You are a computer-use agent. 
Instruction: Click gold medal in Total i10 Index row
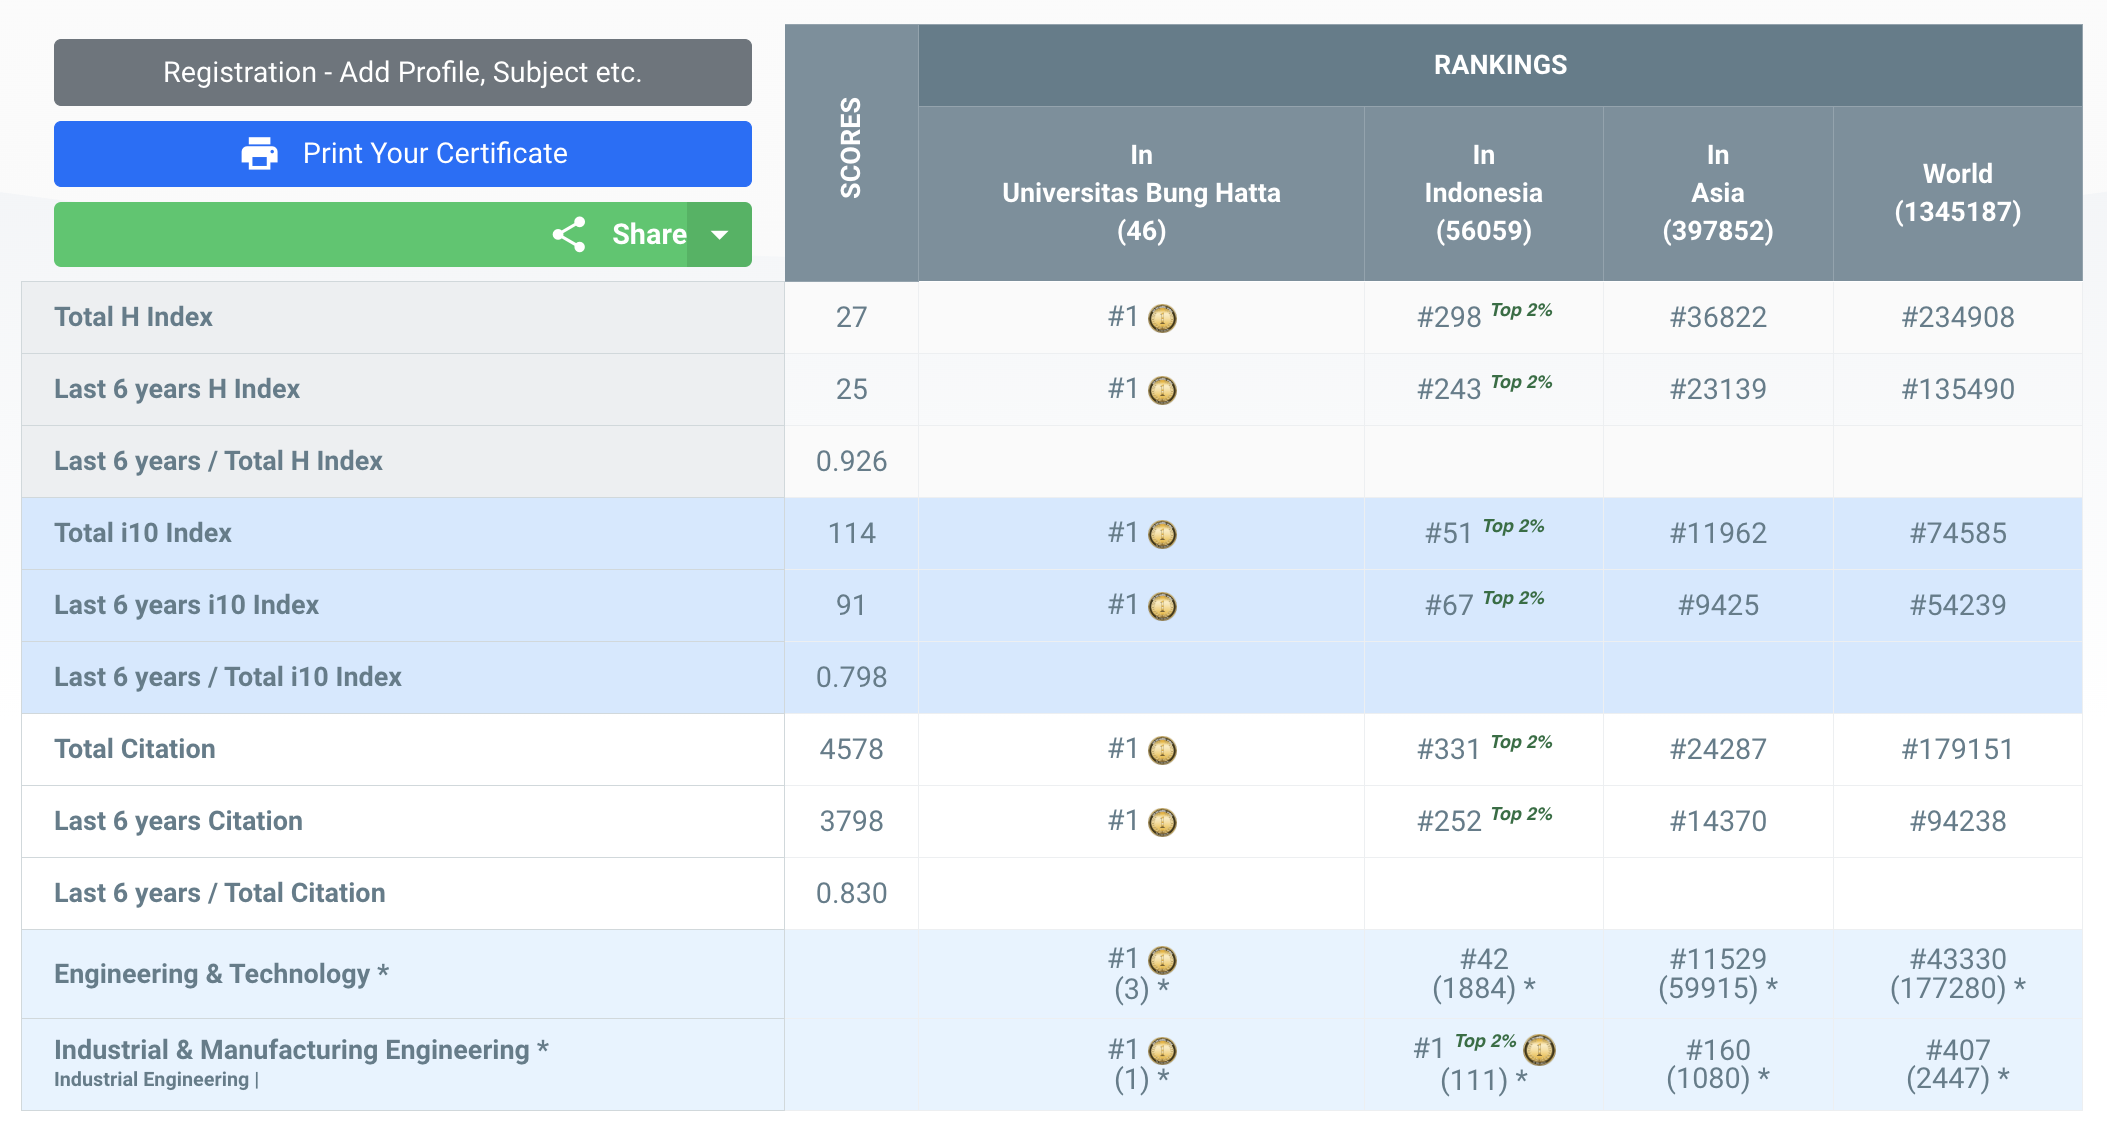click(x=1162, y=534)
